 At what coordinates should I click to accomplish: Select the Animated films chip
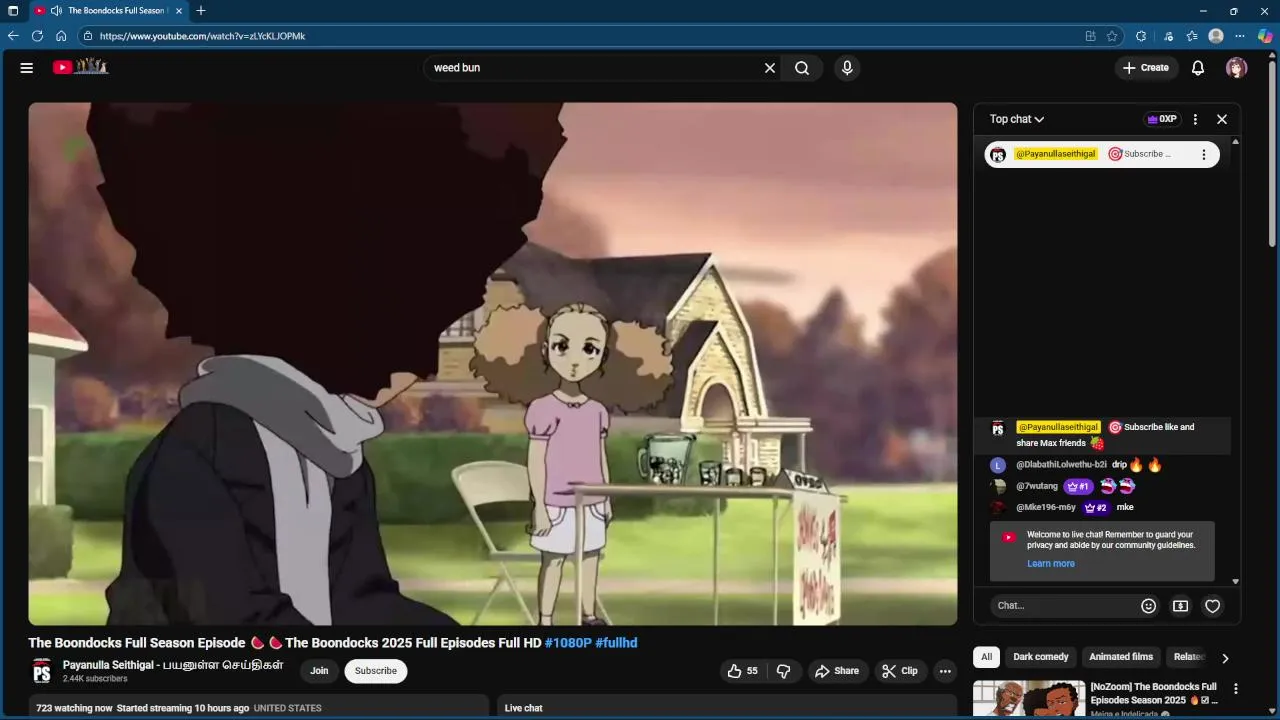pos(1121,657)
